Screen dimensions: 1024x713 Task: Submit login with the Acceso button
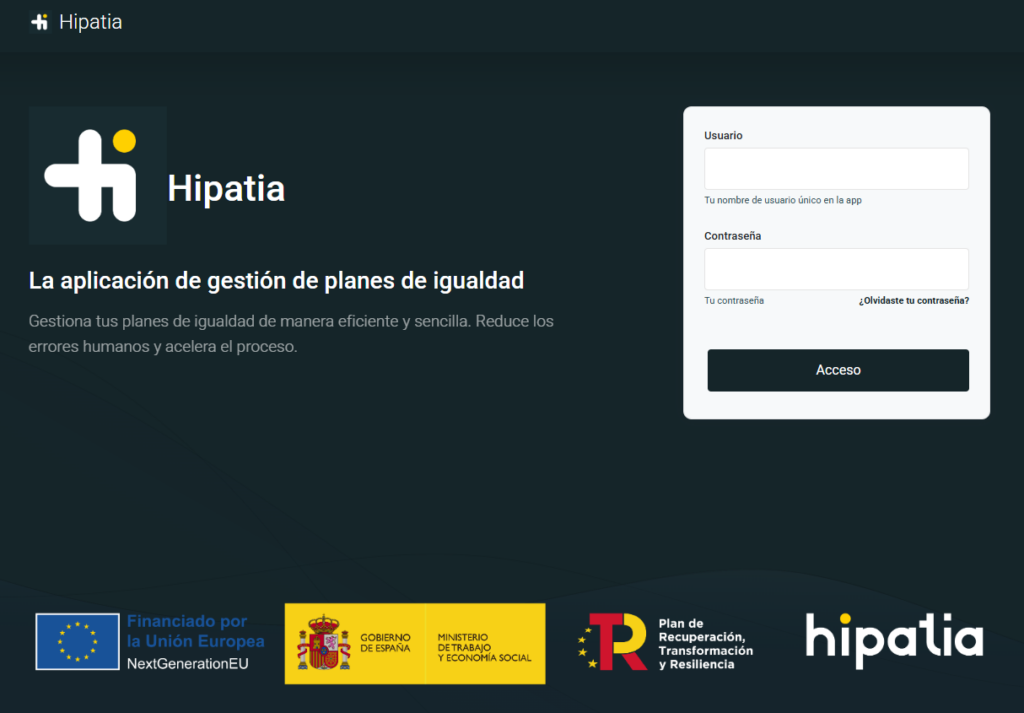click(x=838, y=370)
